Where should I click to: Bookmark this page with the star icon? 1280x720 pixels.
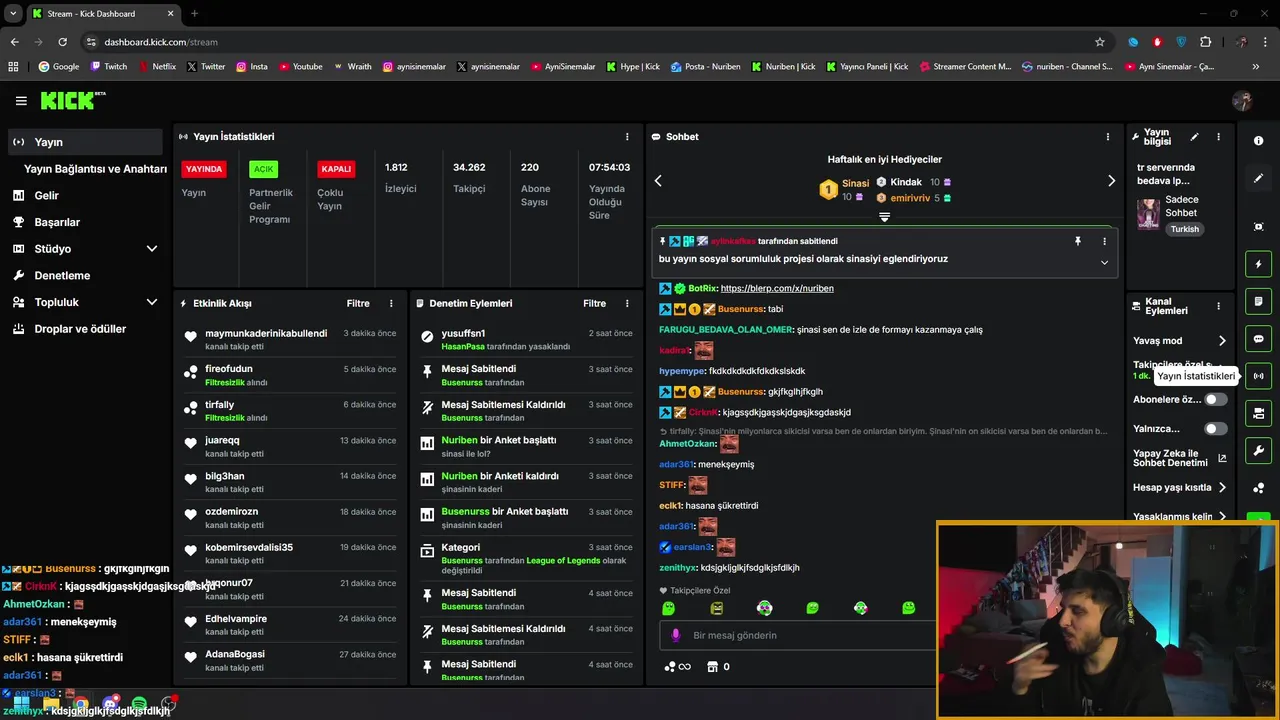tap(1100, 42)
